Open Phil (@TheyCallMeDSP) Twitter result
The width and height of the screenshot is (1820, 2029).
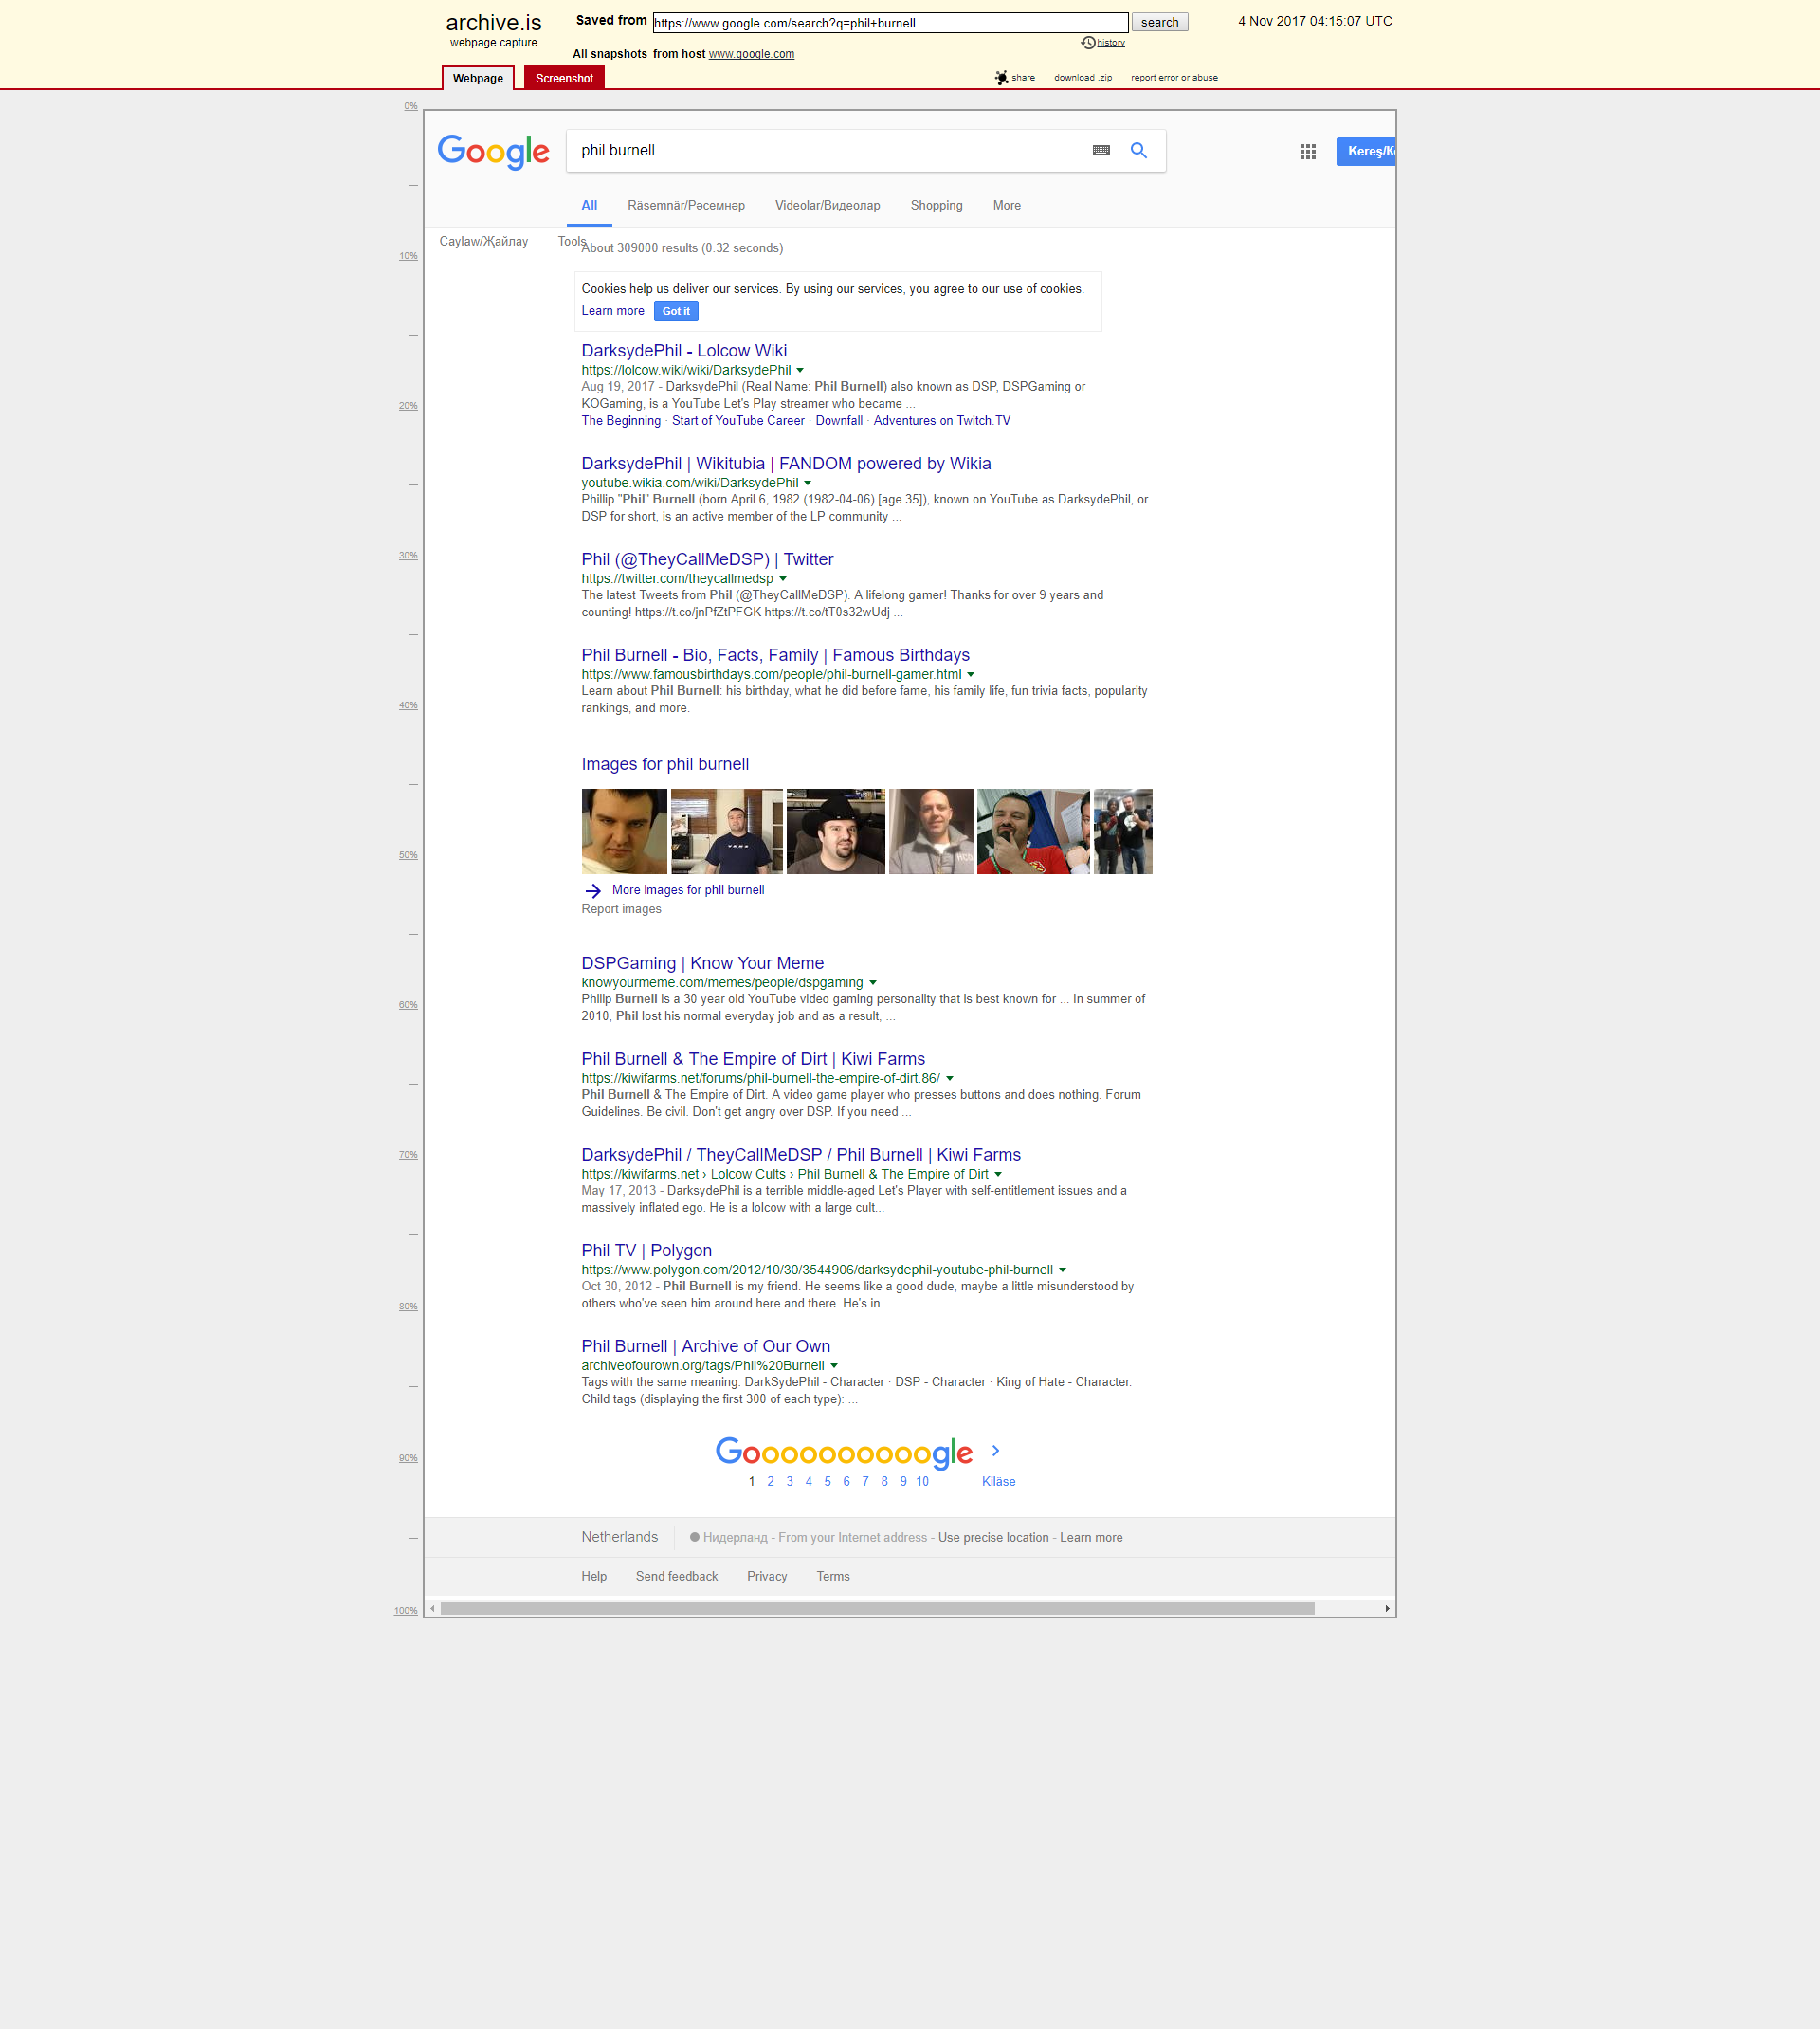[707, 560]
